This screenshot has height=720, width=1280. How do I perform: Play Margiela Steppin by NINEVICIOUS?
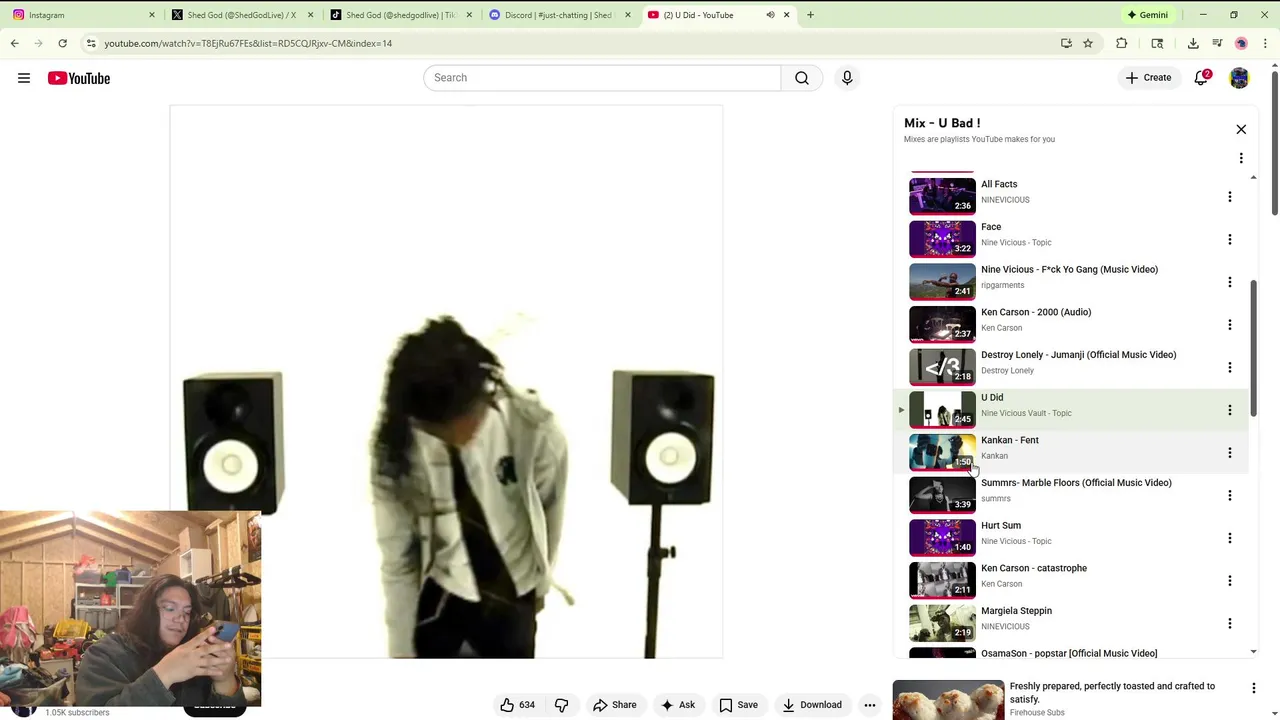[942, 623]
